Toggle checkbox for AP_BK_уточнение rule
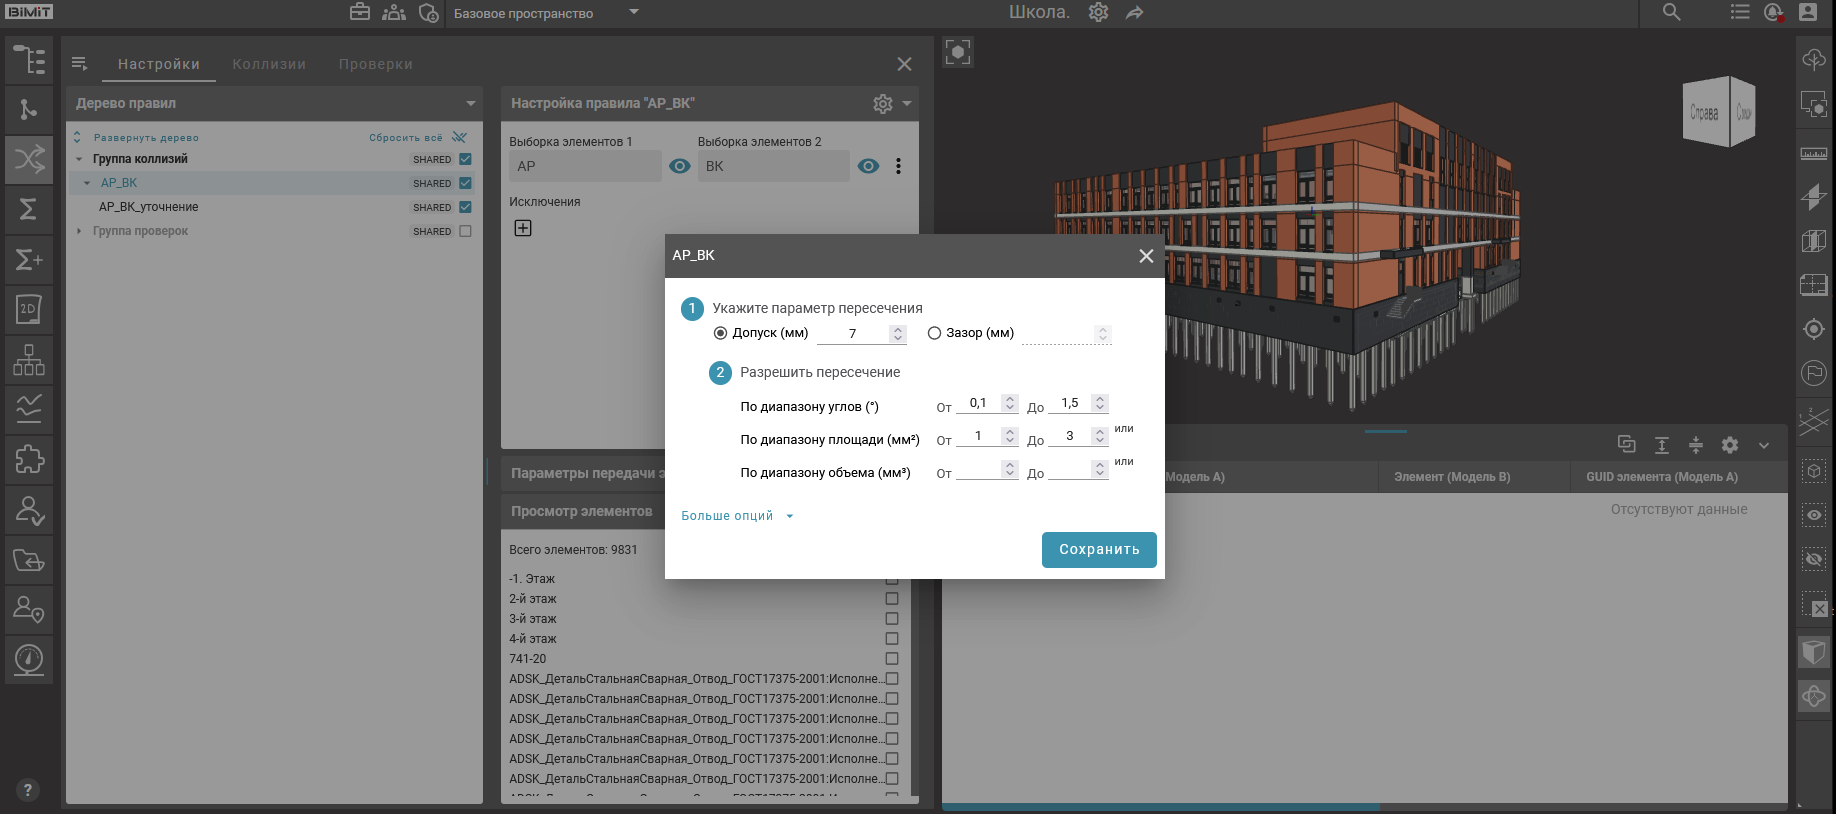This screenshot has height=814, width=1836. (465, 207)
